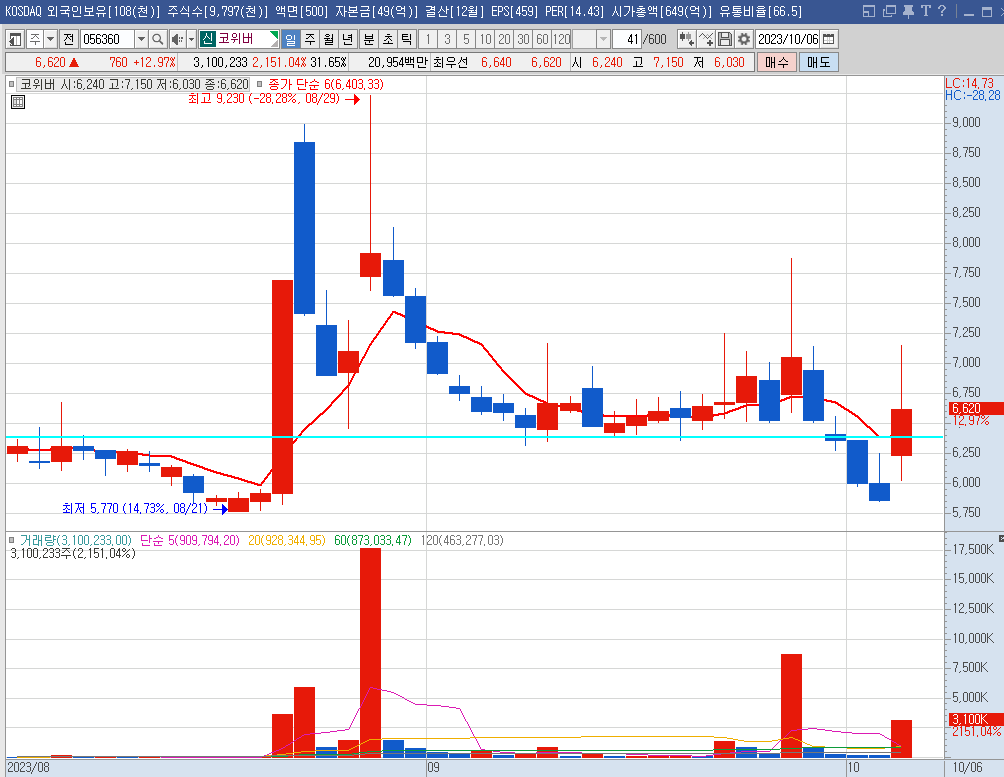Screen dimensions: 1004x777
Task: Click the 전 button beside the stock code
Action: point(69,39)
